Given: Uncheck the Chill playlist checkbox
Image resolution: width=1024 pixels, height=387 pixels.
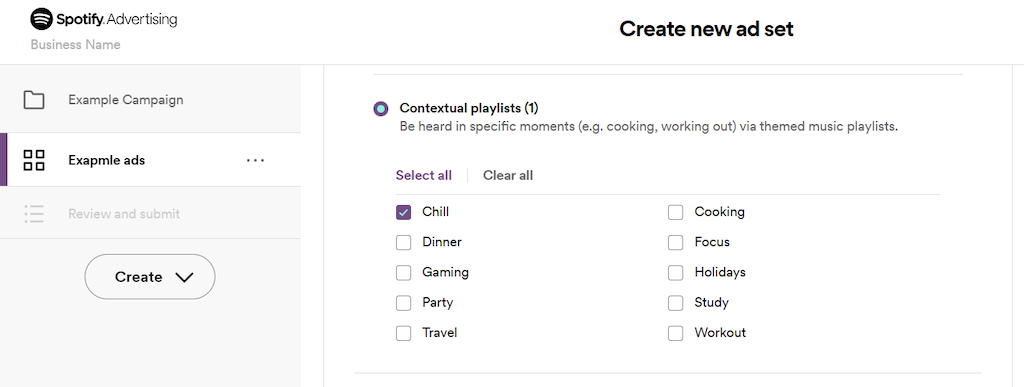Looking at the screenshot, I should click(x=404, y=212).
